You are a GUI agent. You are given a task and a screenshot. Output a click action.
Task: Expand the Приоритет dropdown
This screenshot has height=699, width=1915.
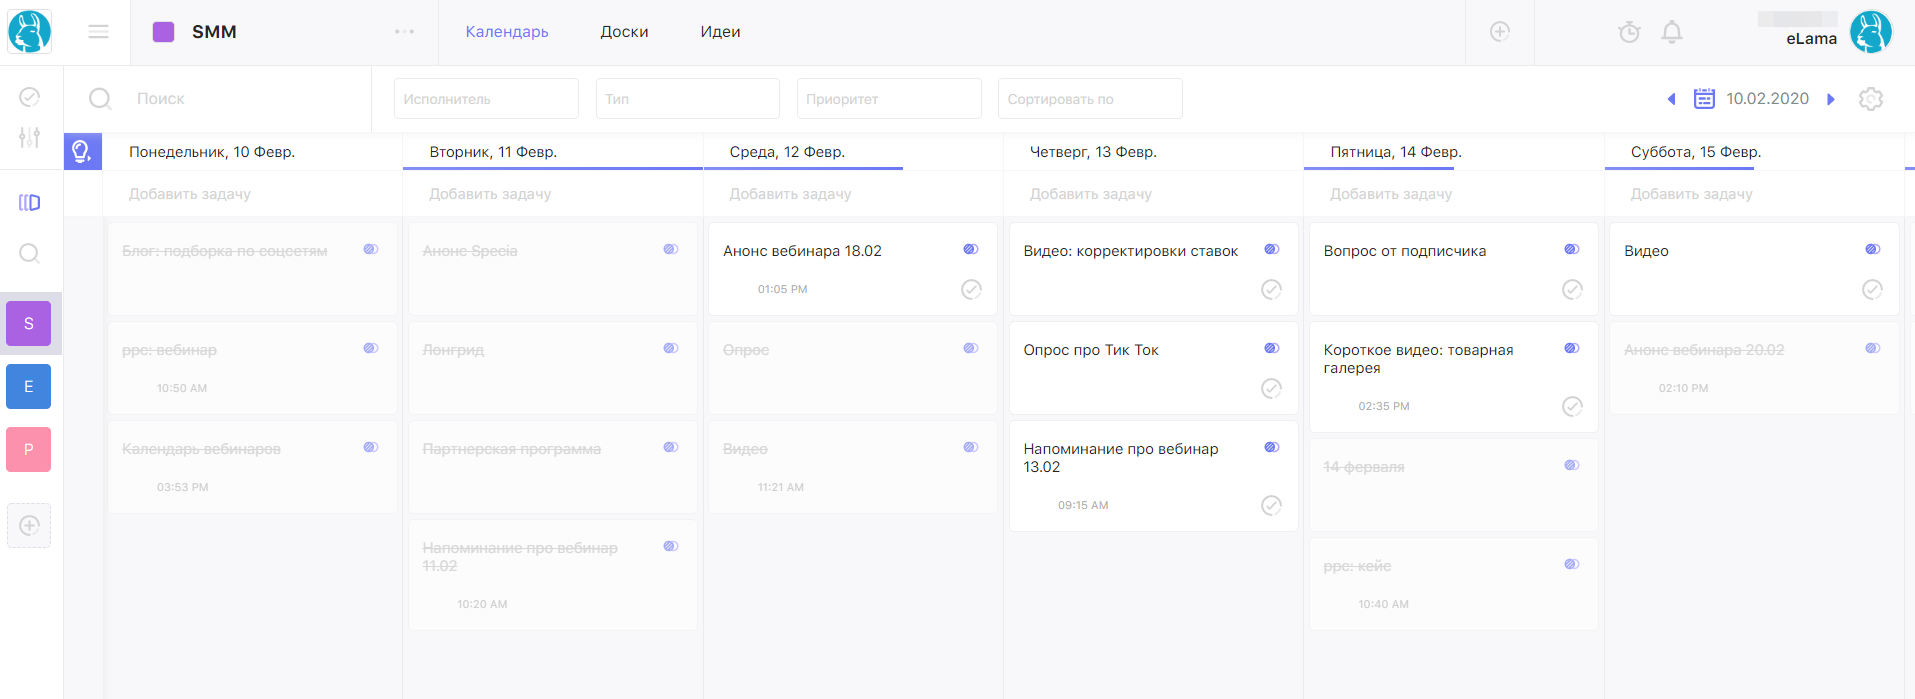tap(888, 99)
